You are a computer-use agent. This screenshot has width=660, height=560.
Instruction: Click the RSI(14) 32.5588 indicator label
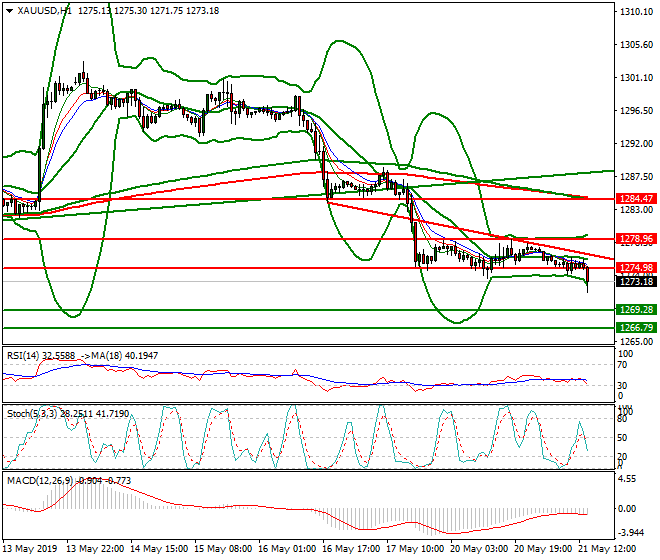[42, 356]
